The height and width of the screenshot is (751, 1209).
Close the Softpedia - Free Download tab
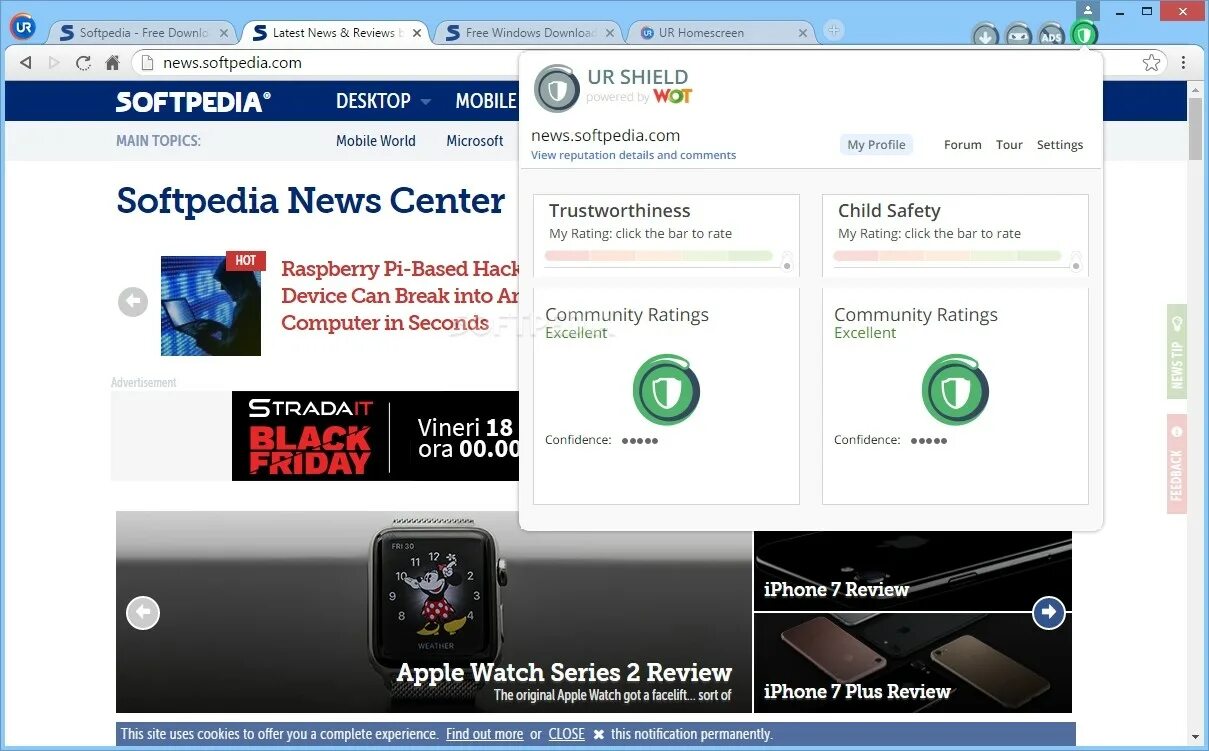click(224, 33)
